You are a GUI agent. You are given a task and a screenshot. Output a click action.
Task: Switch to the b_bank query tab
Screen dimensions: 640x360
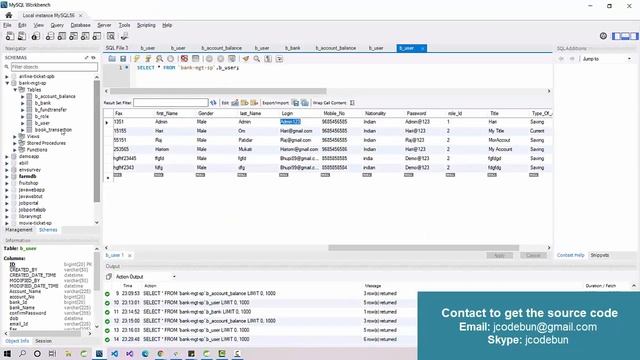pyautogui.click(x=293, y=48)
